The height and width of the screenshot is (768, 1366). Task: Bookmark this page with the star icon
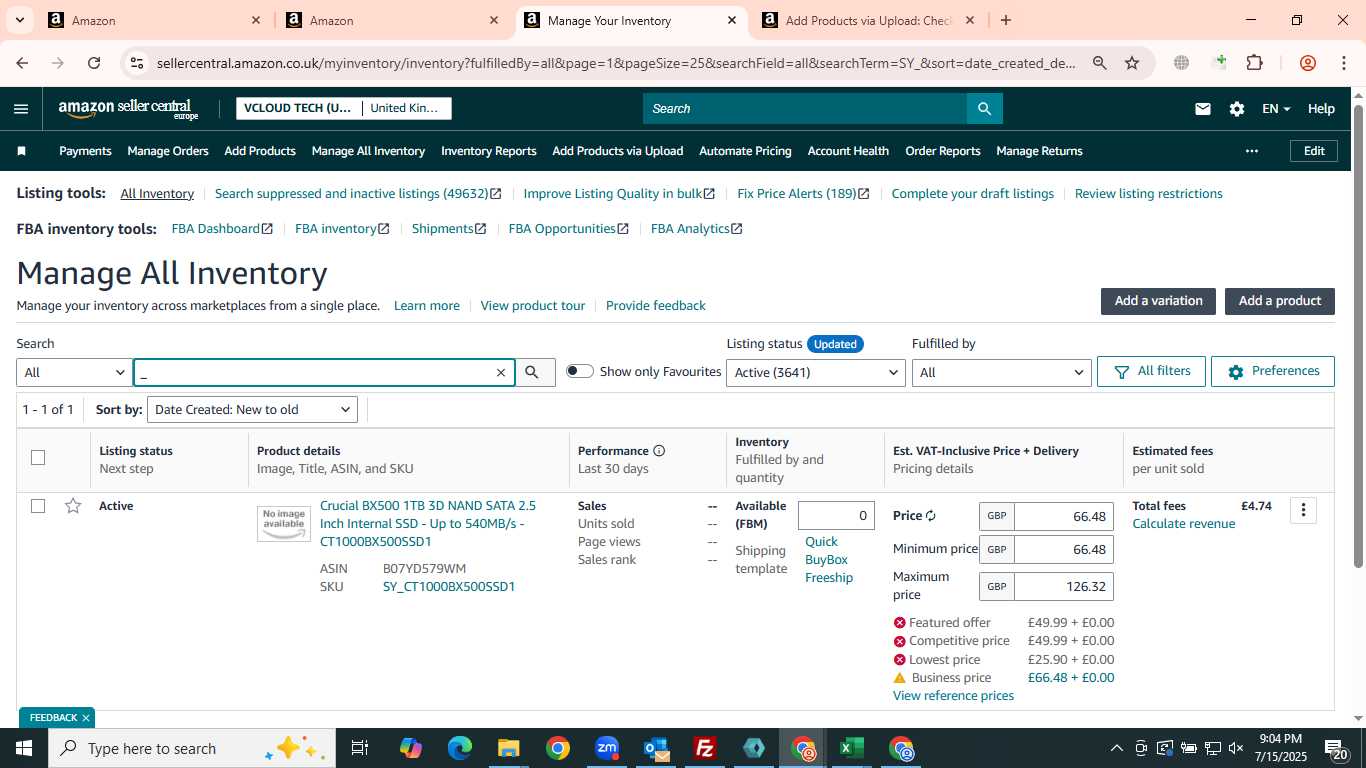click(1132, 63)
